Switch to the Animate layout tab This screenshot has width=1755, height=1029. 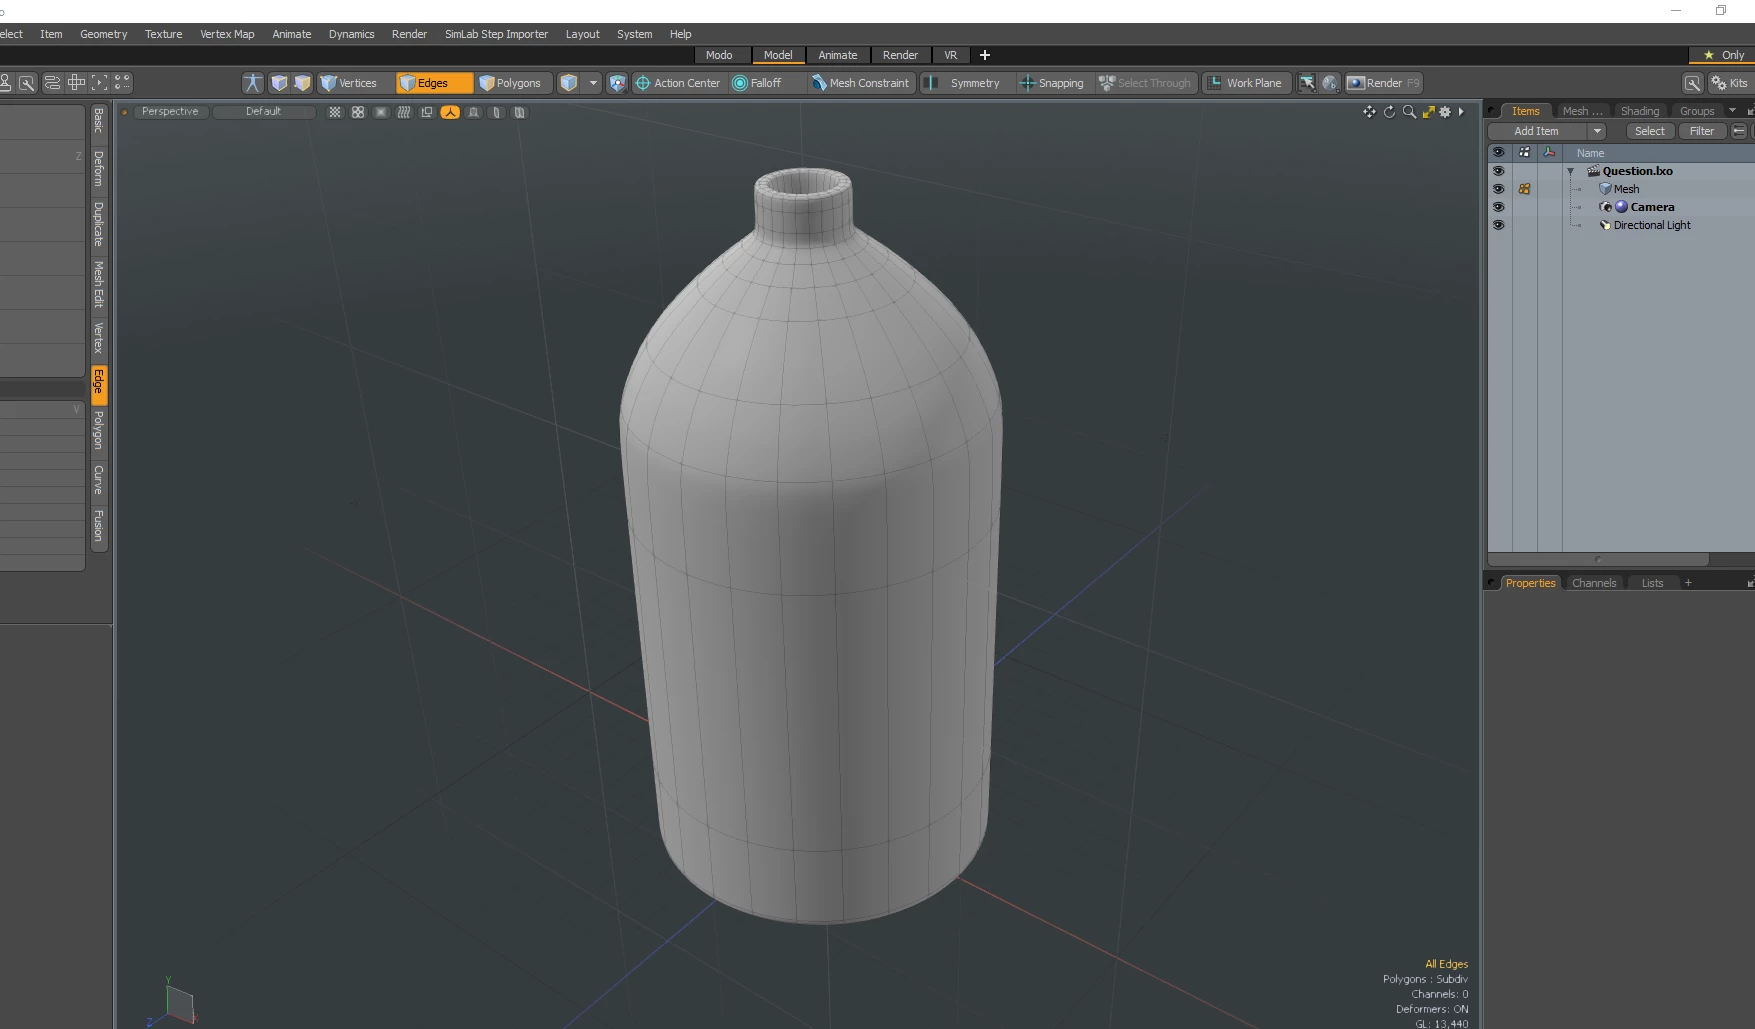837,55
